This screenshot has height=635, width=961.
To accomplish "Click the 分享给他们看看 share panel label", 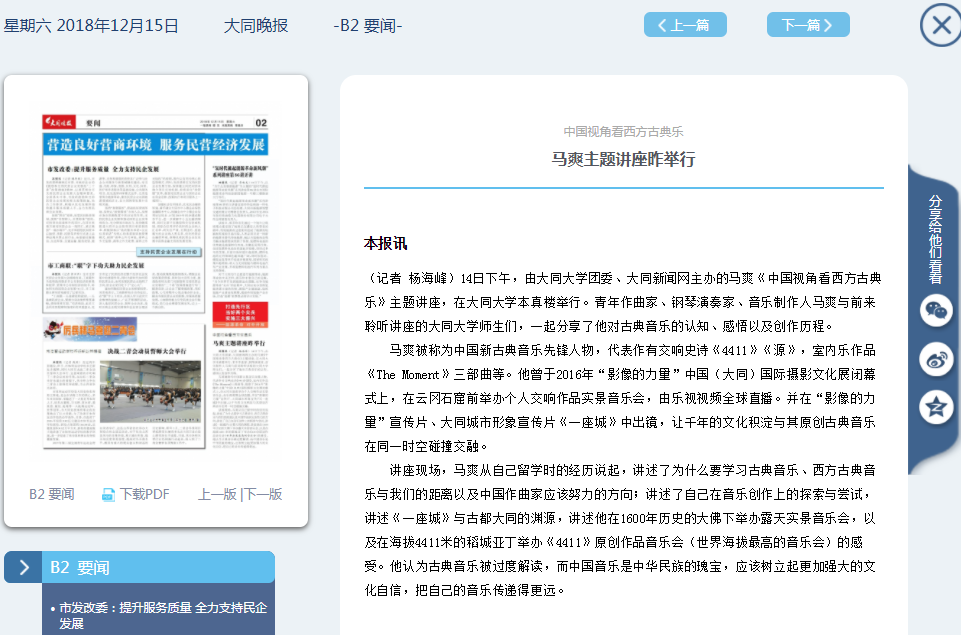I will pos(935,239).
